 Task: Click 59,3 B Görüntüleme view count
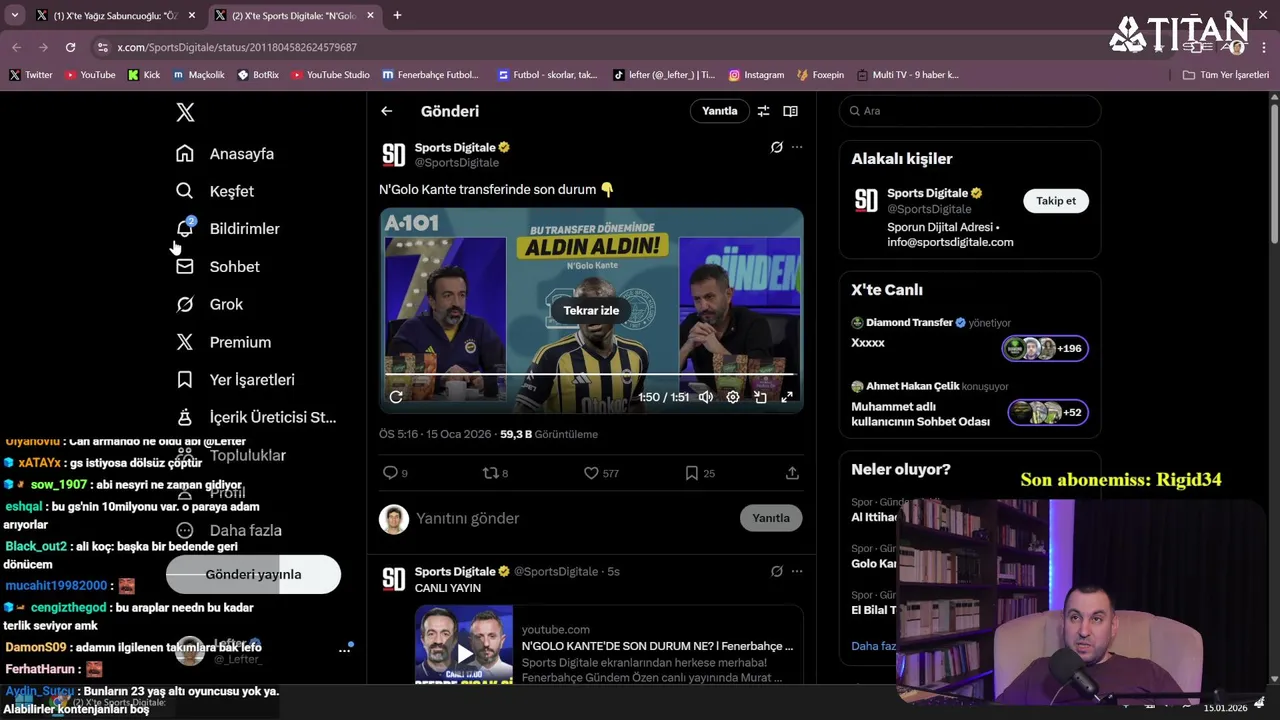(x=549, y=434)
